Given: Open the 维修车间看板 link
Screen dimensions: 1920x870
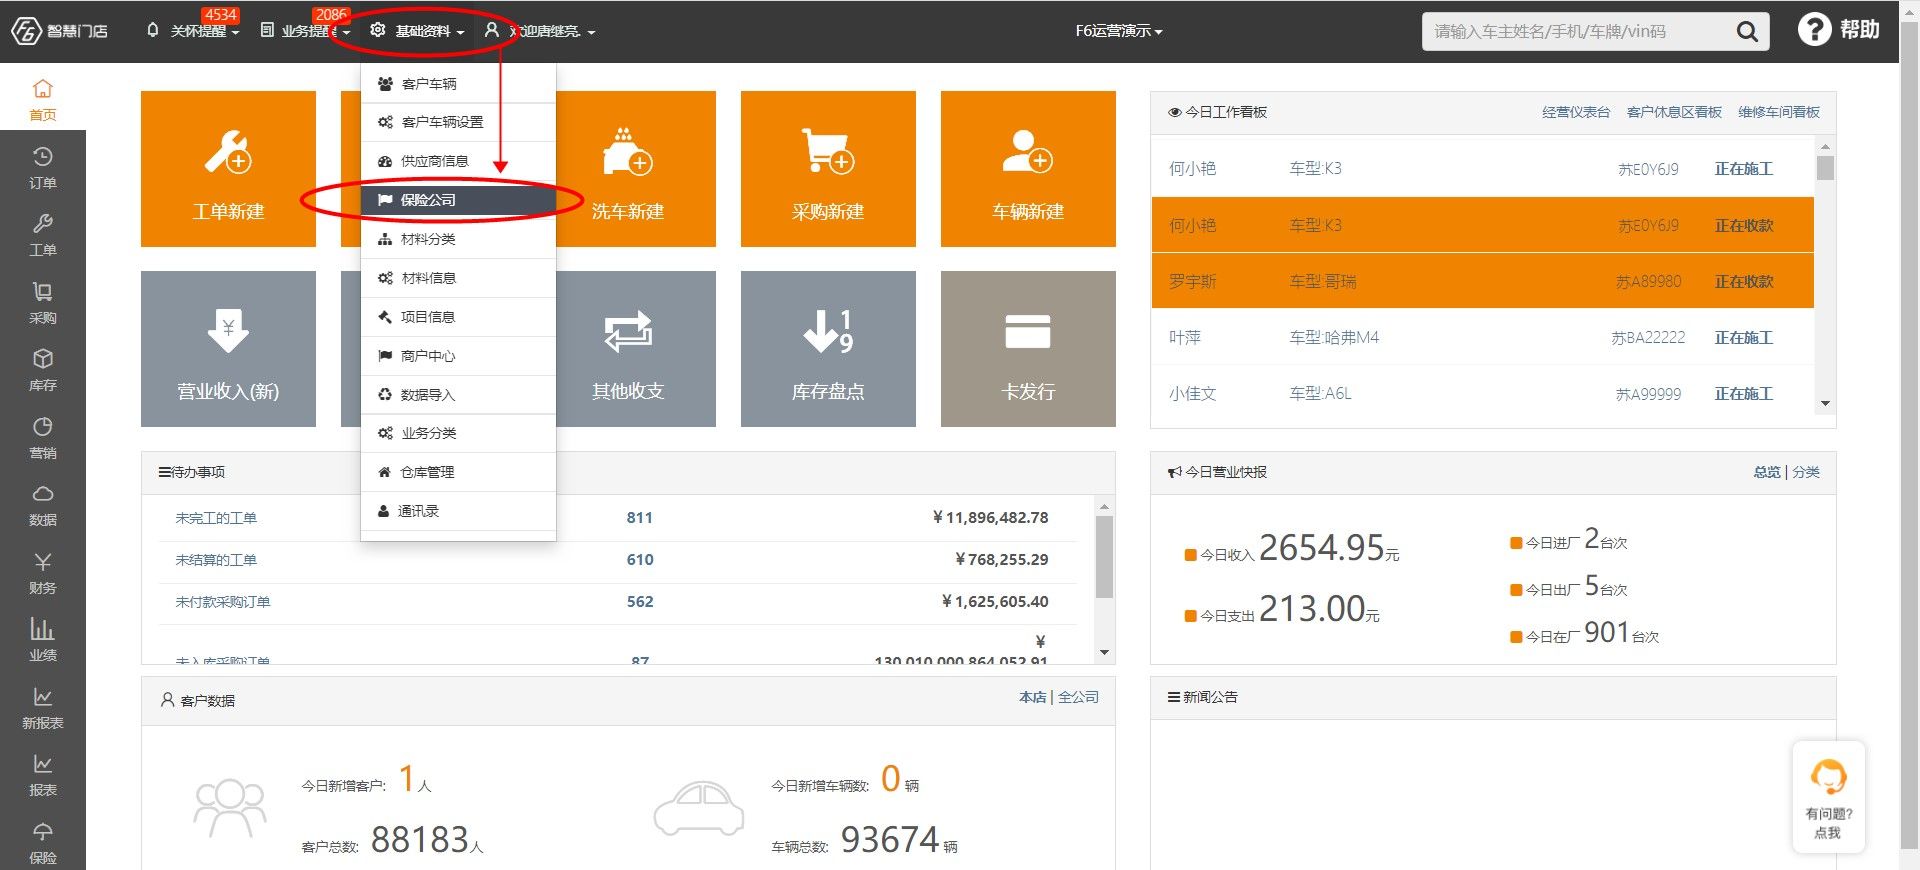Looking at the screenshot, I should click(1779, 112).
